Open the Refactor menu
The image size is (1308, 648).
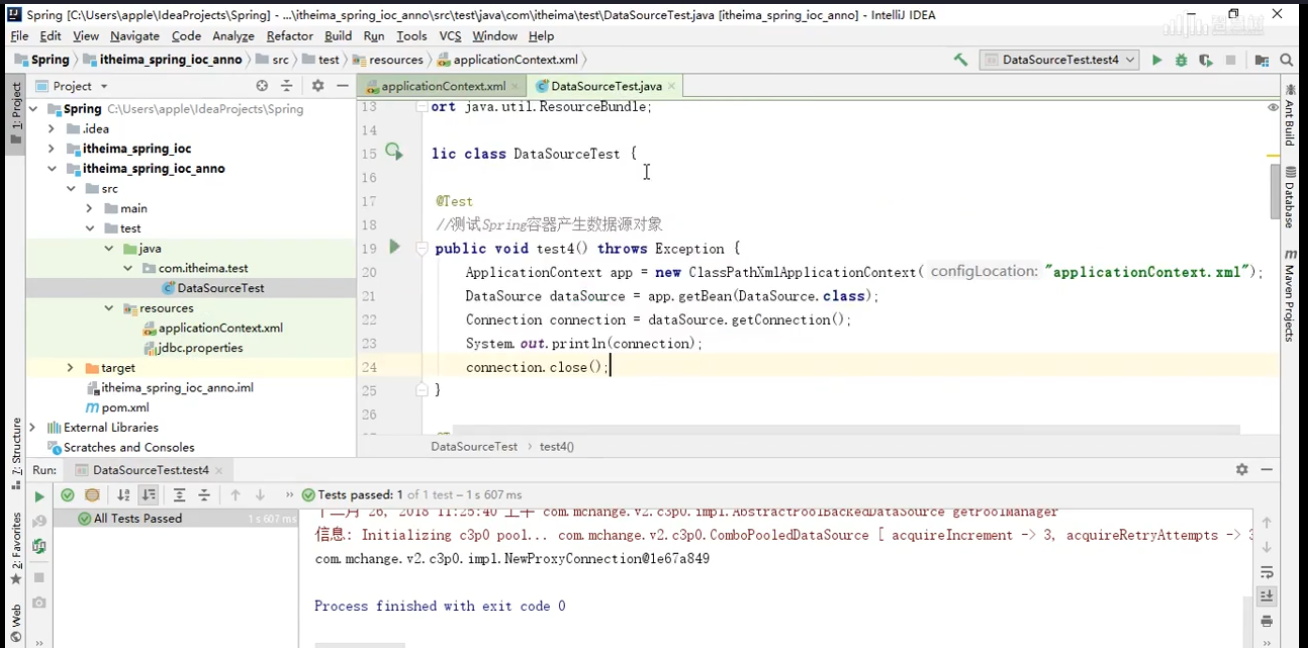point(290,36)
